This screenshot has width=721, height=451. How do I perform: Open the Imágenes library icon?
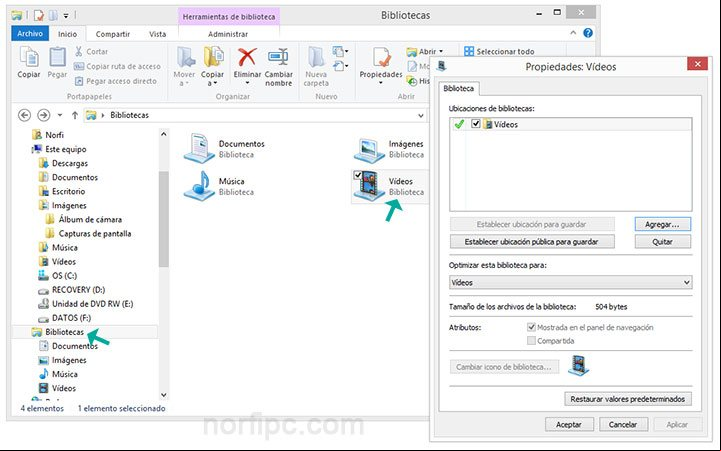click(369, 150)
